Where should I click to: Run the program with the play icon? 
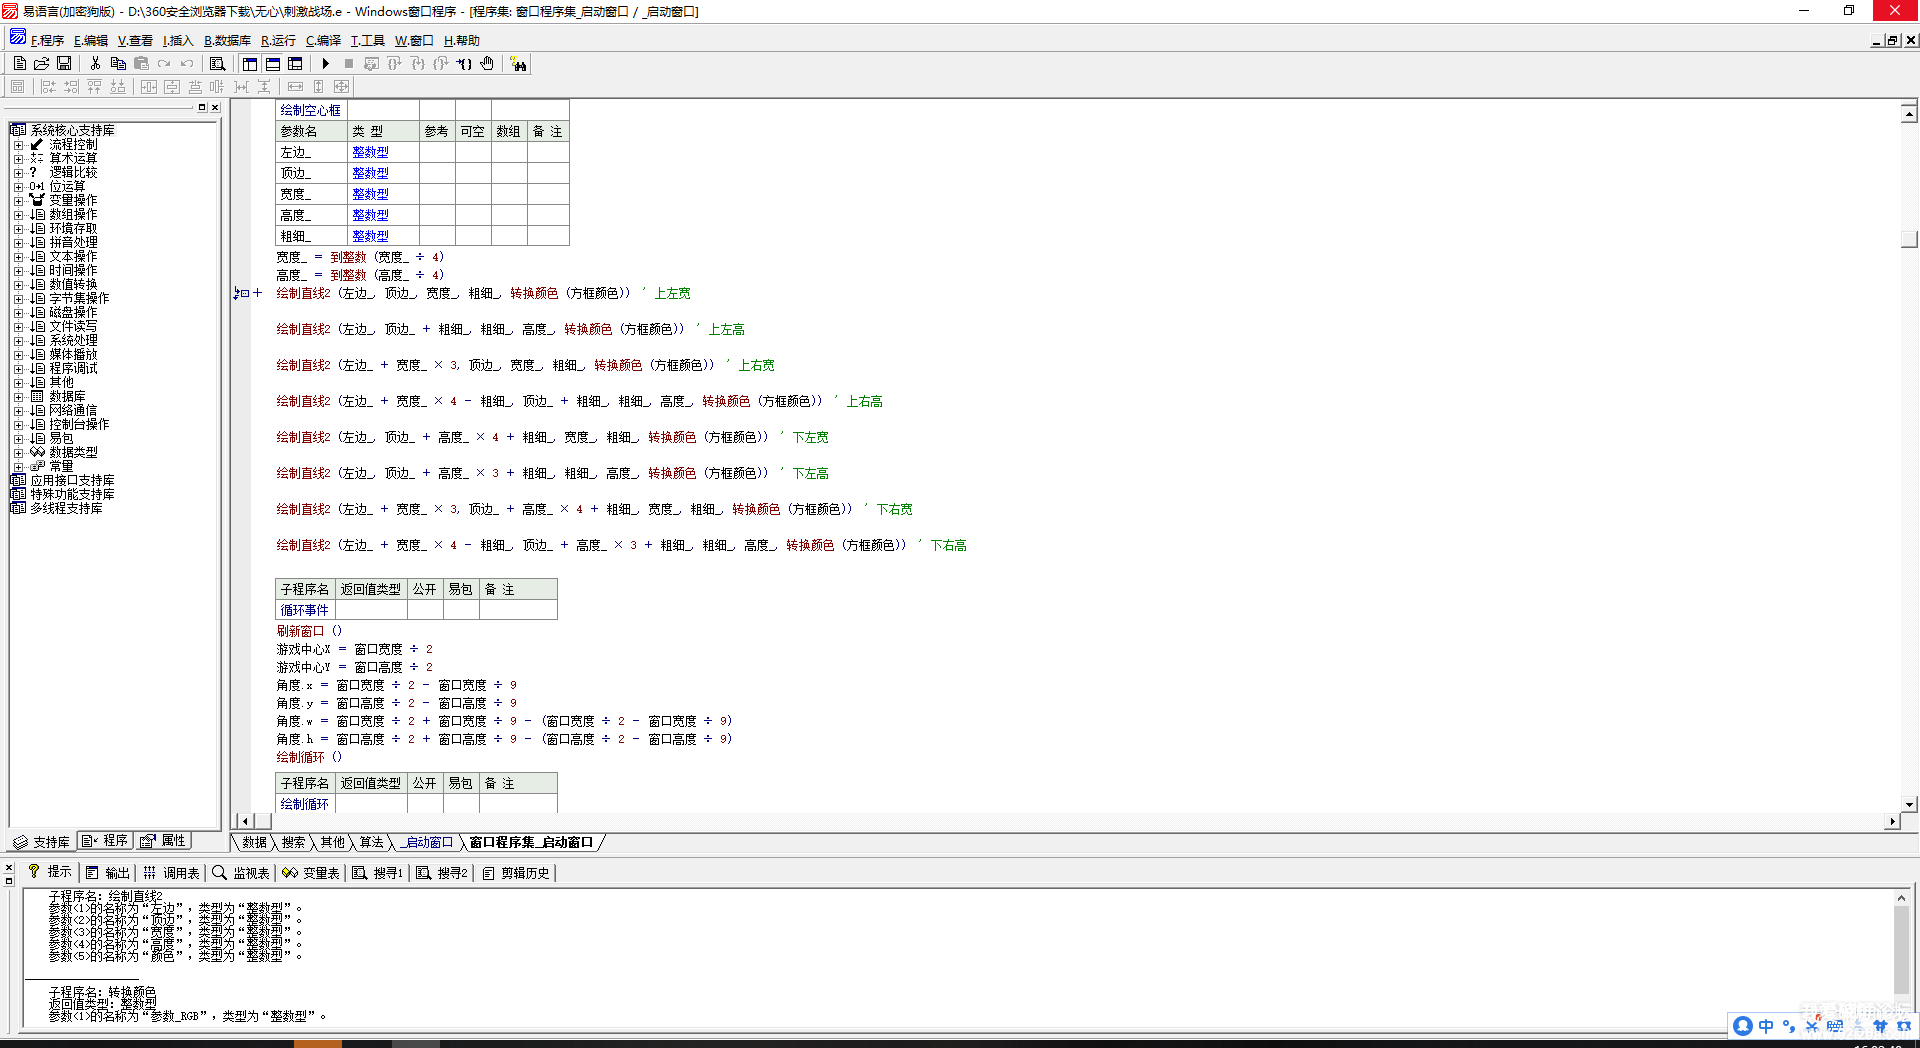(326, 64)
